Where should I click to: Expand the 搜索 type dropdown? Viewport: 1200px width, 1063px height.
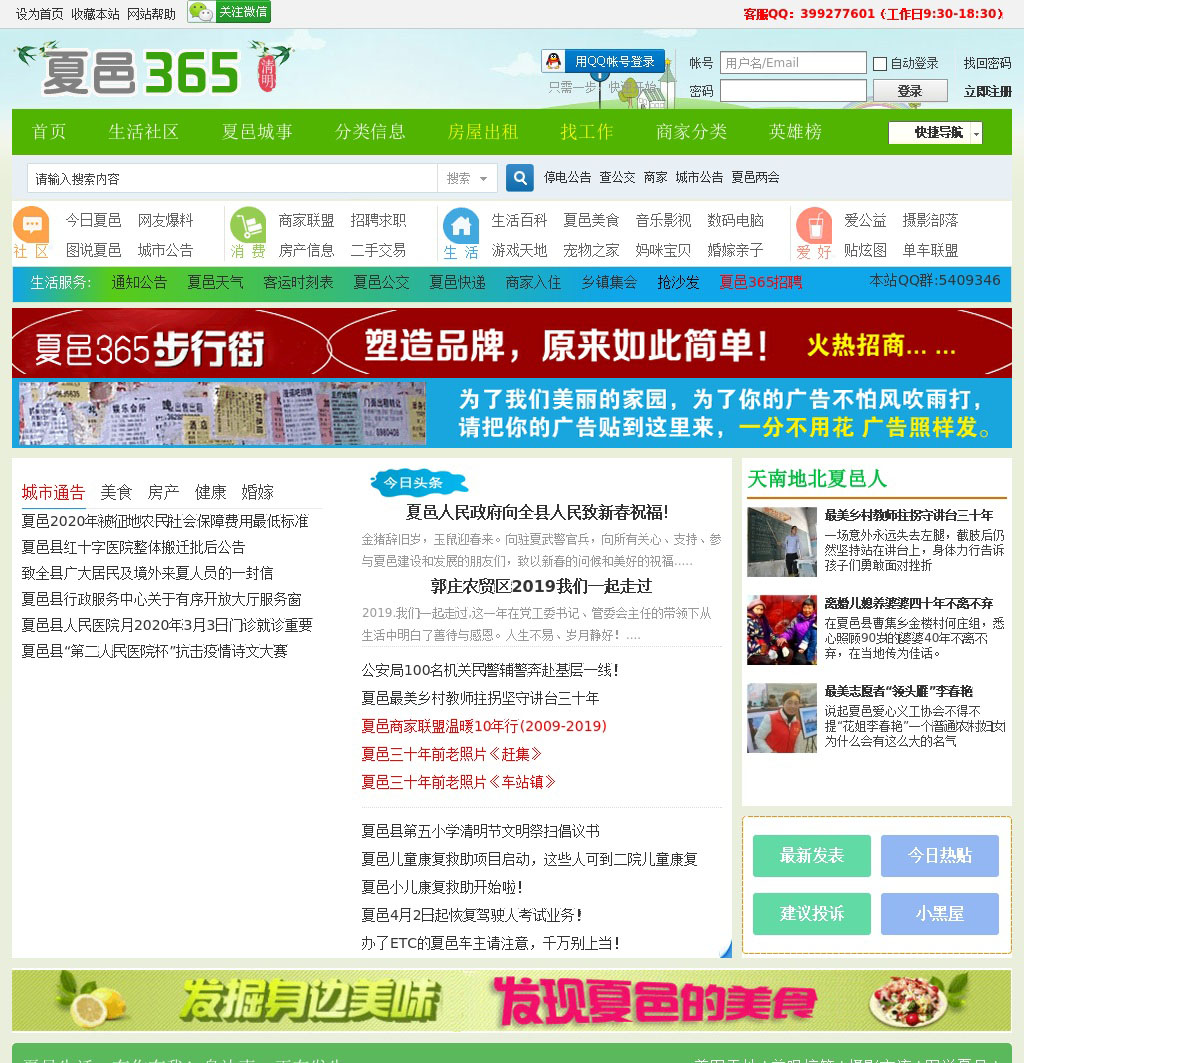point(466,178)
